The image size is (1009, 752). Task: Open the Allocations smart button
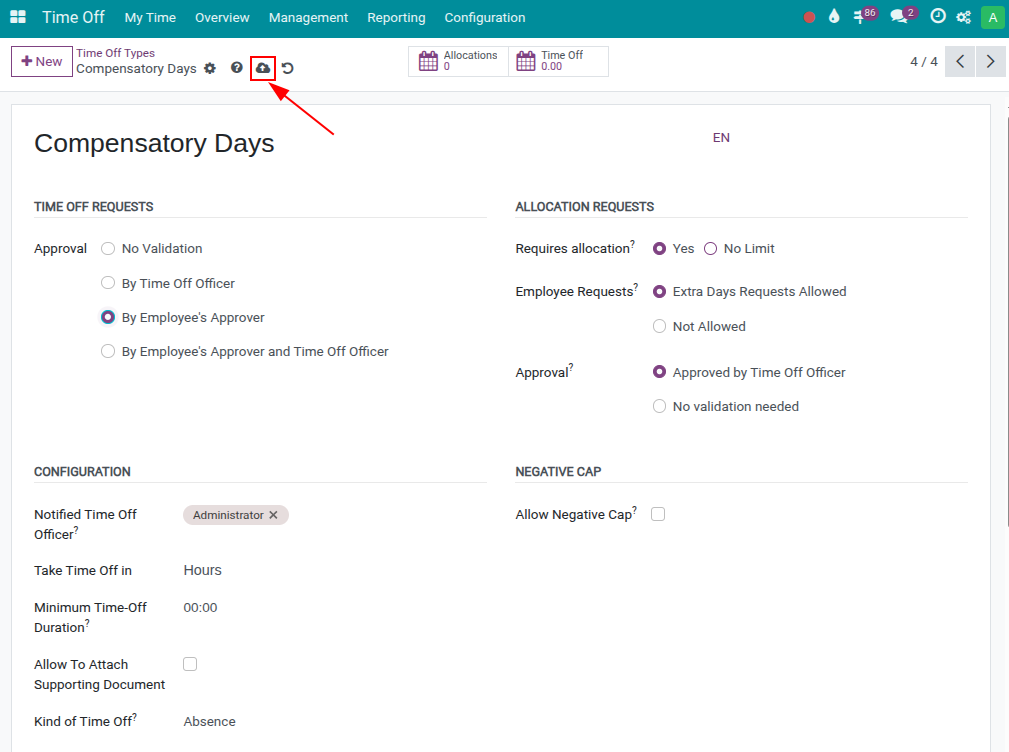458,61
